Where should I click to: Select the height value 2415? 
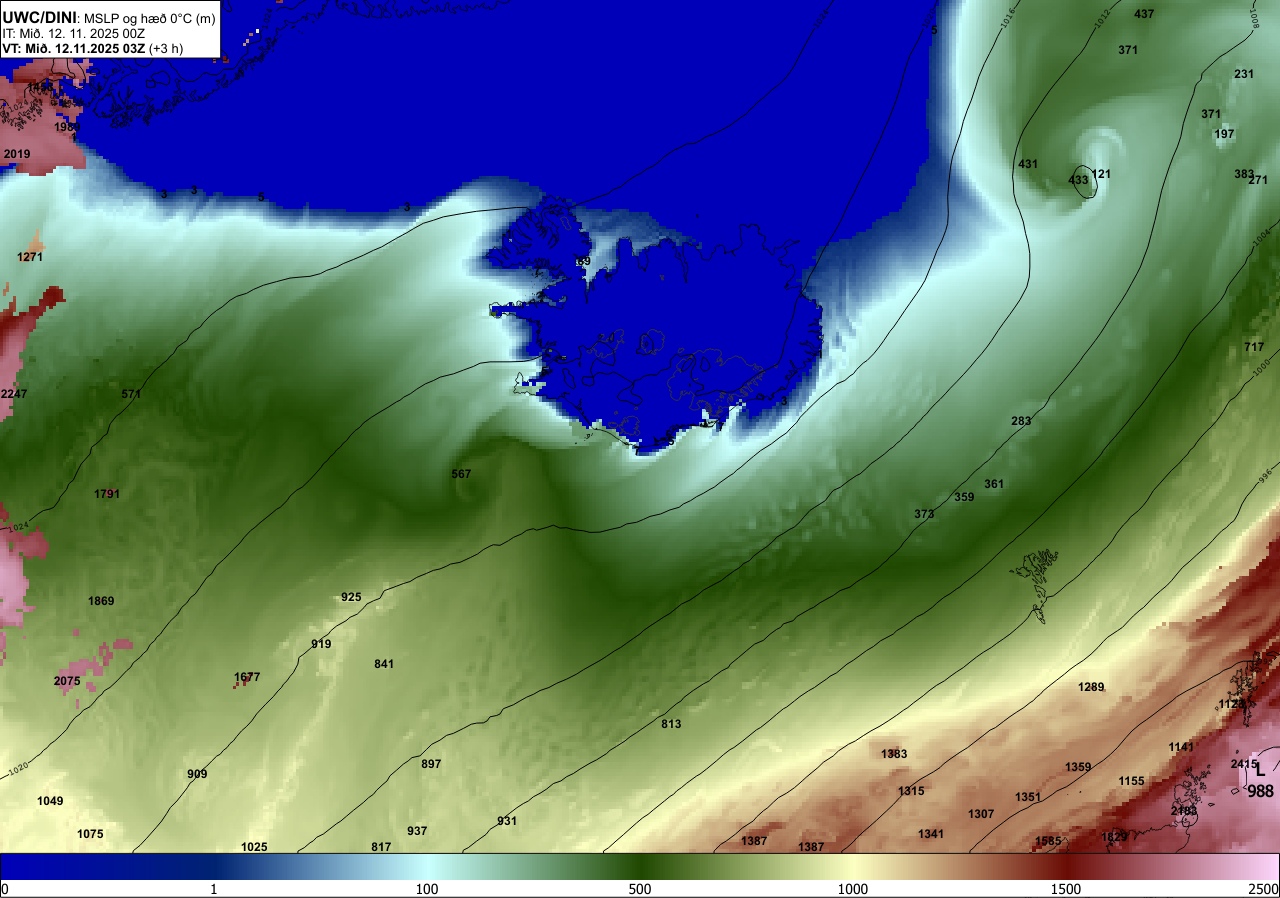point(1244,764)
